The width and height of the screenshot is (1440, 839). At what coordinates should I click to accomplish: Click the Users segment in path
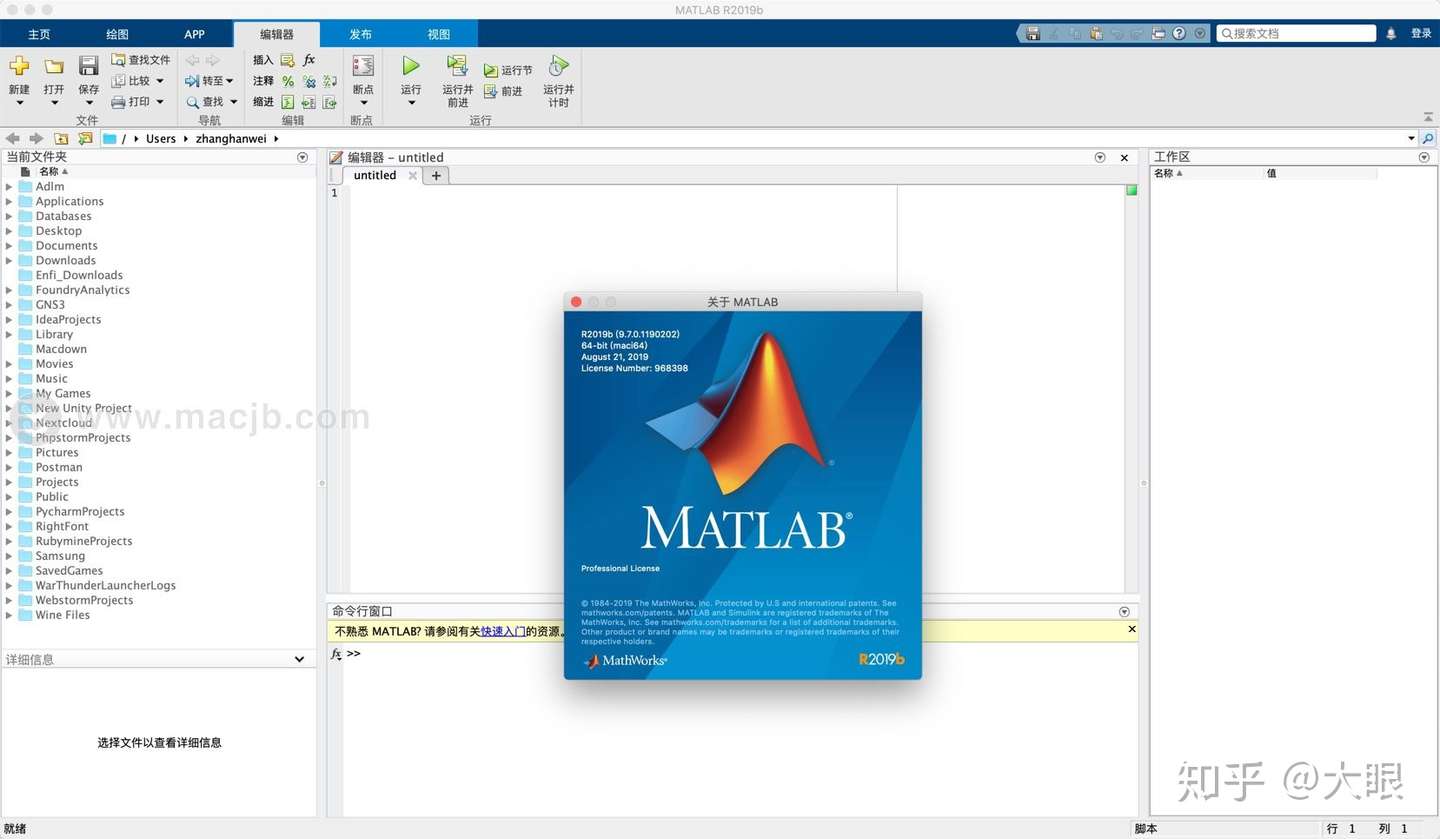pyautogui.click(x=160, y=139)
